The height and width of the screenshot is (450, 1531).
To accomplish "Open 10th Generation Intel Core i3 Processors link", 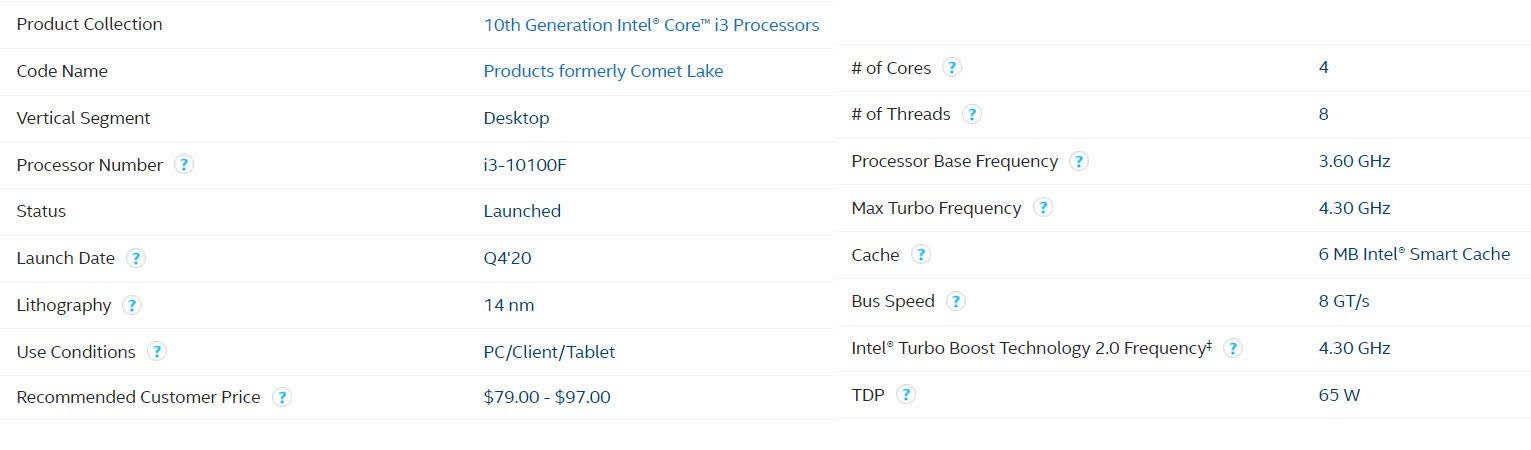I will tap(651, 25).
